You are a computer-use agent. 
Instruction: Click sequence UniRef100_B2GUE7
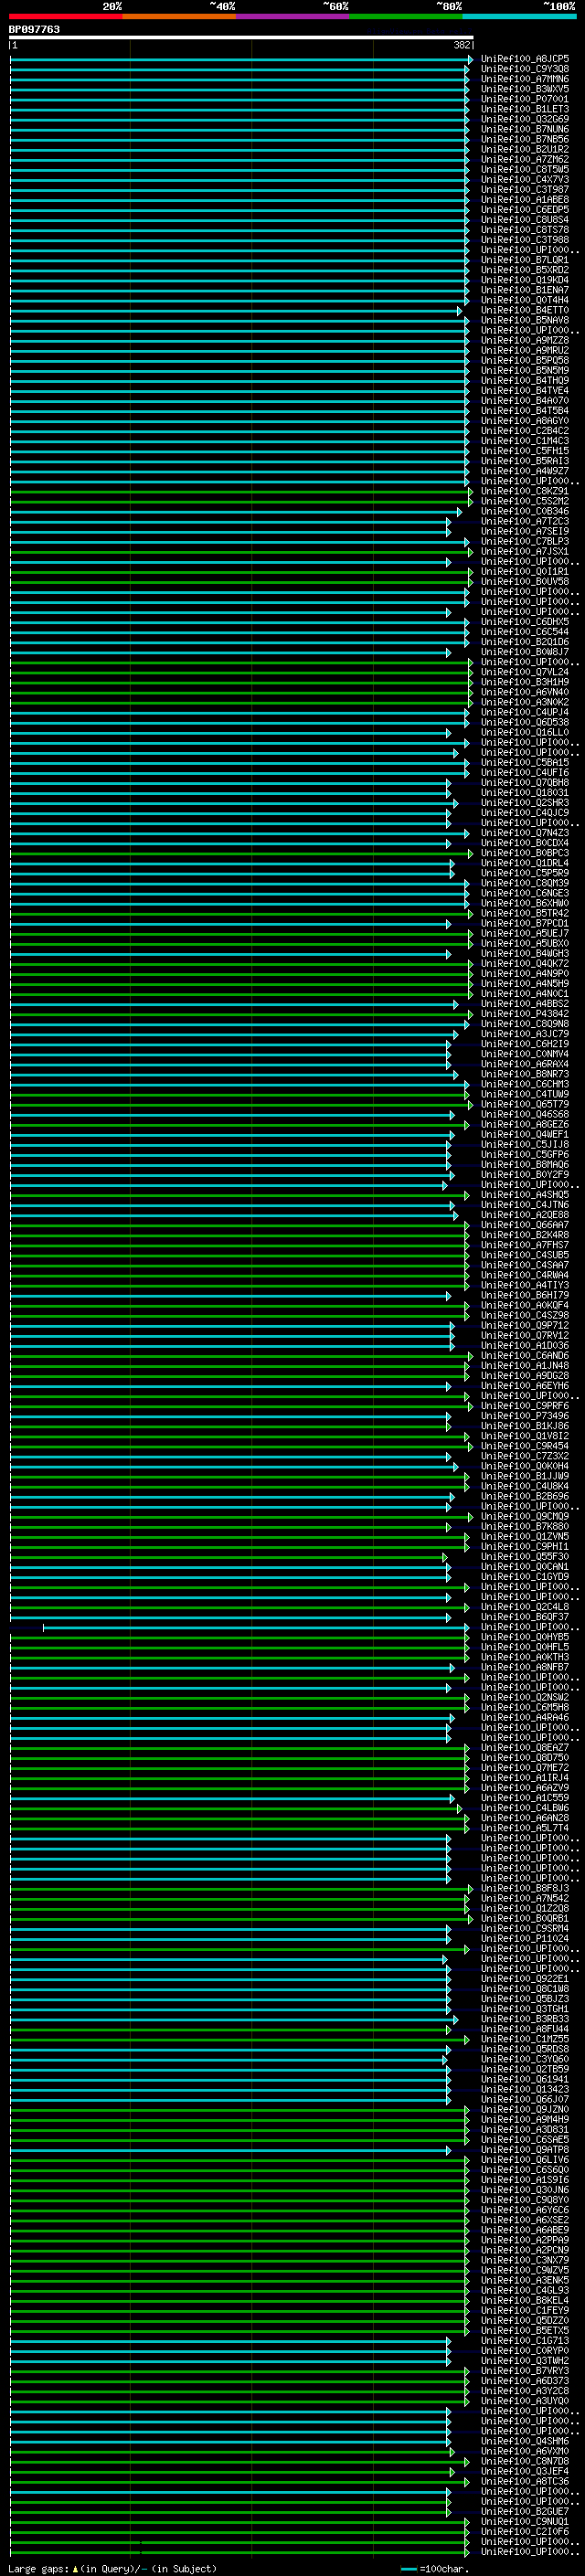[x=525, y=2512]
